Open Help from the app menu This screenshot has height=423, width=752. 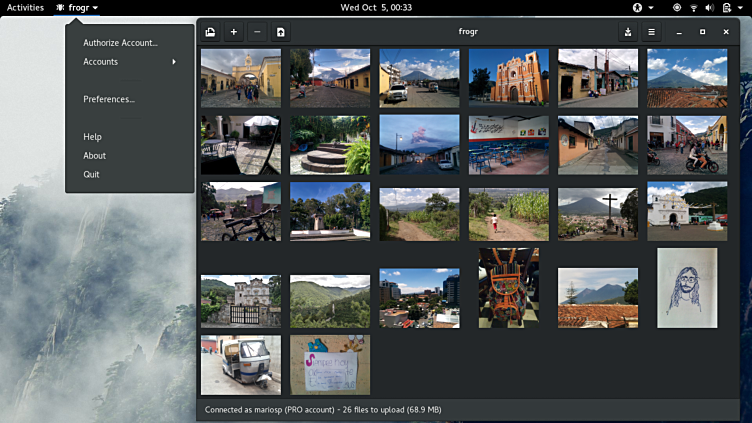pos(93,137)
